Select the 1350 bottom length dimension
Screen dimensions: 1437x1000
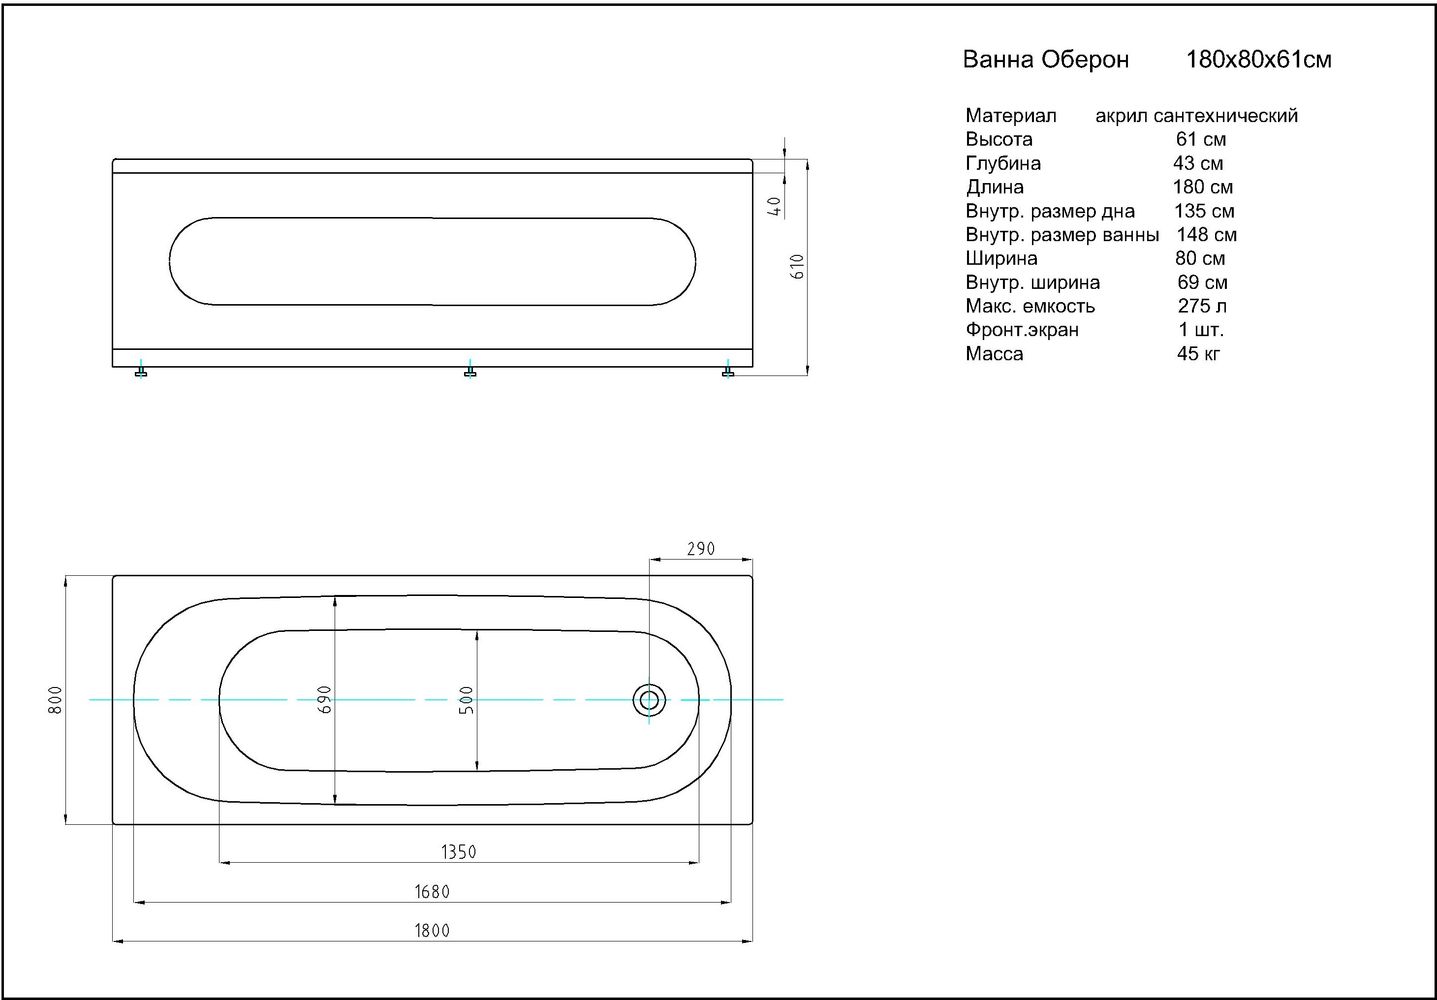pos(458,852)
